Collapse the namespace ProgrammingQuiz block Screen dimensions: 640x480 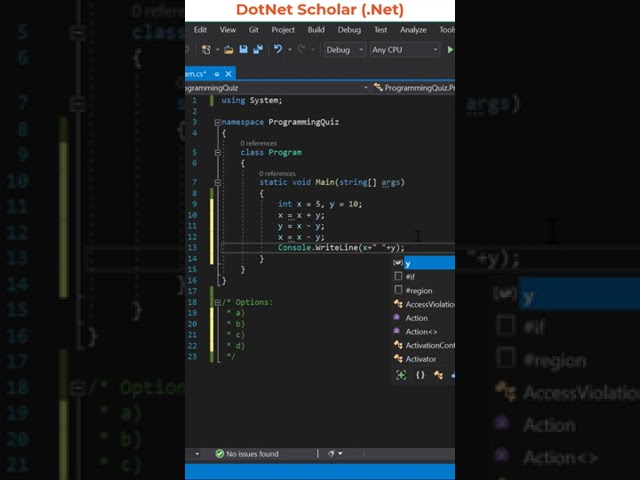(218, 122)
